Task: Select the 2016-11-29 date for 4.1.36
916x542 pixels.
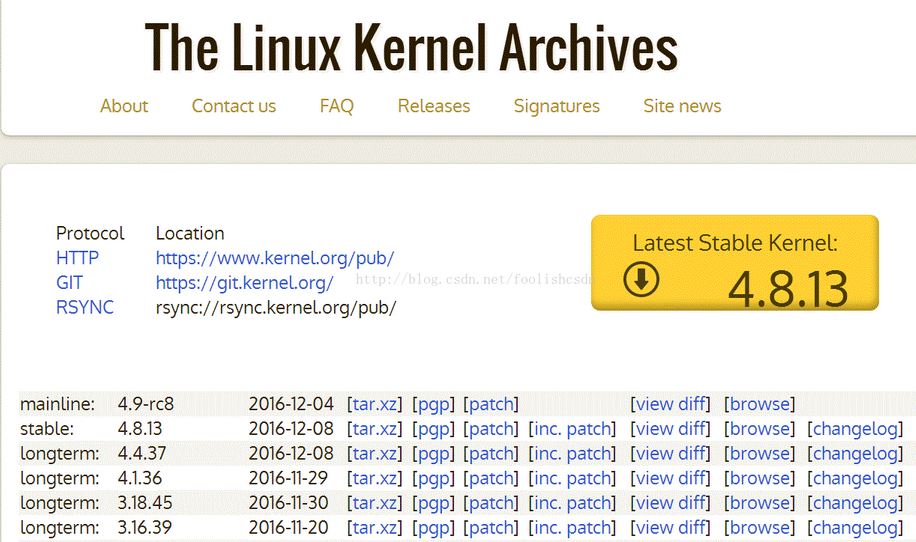Action: point(288,478)
